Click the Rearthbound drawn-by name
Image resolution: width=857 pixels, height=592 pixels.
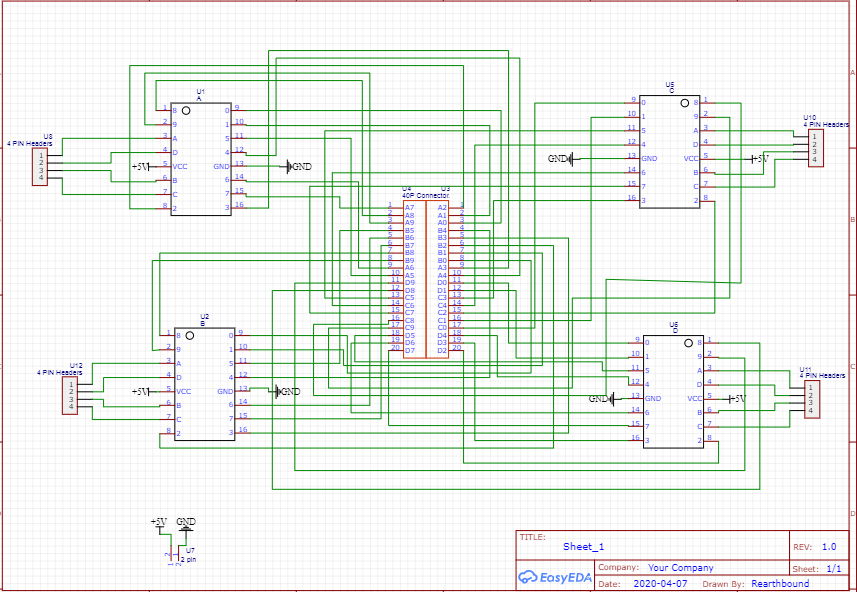coord(780,583)
